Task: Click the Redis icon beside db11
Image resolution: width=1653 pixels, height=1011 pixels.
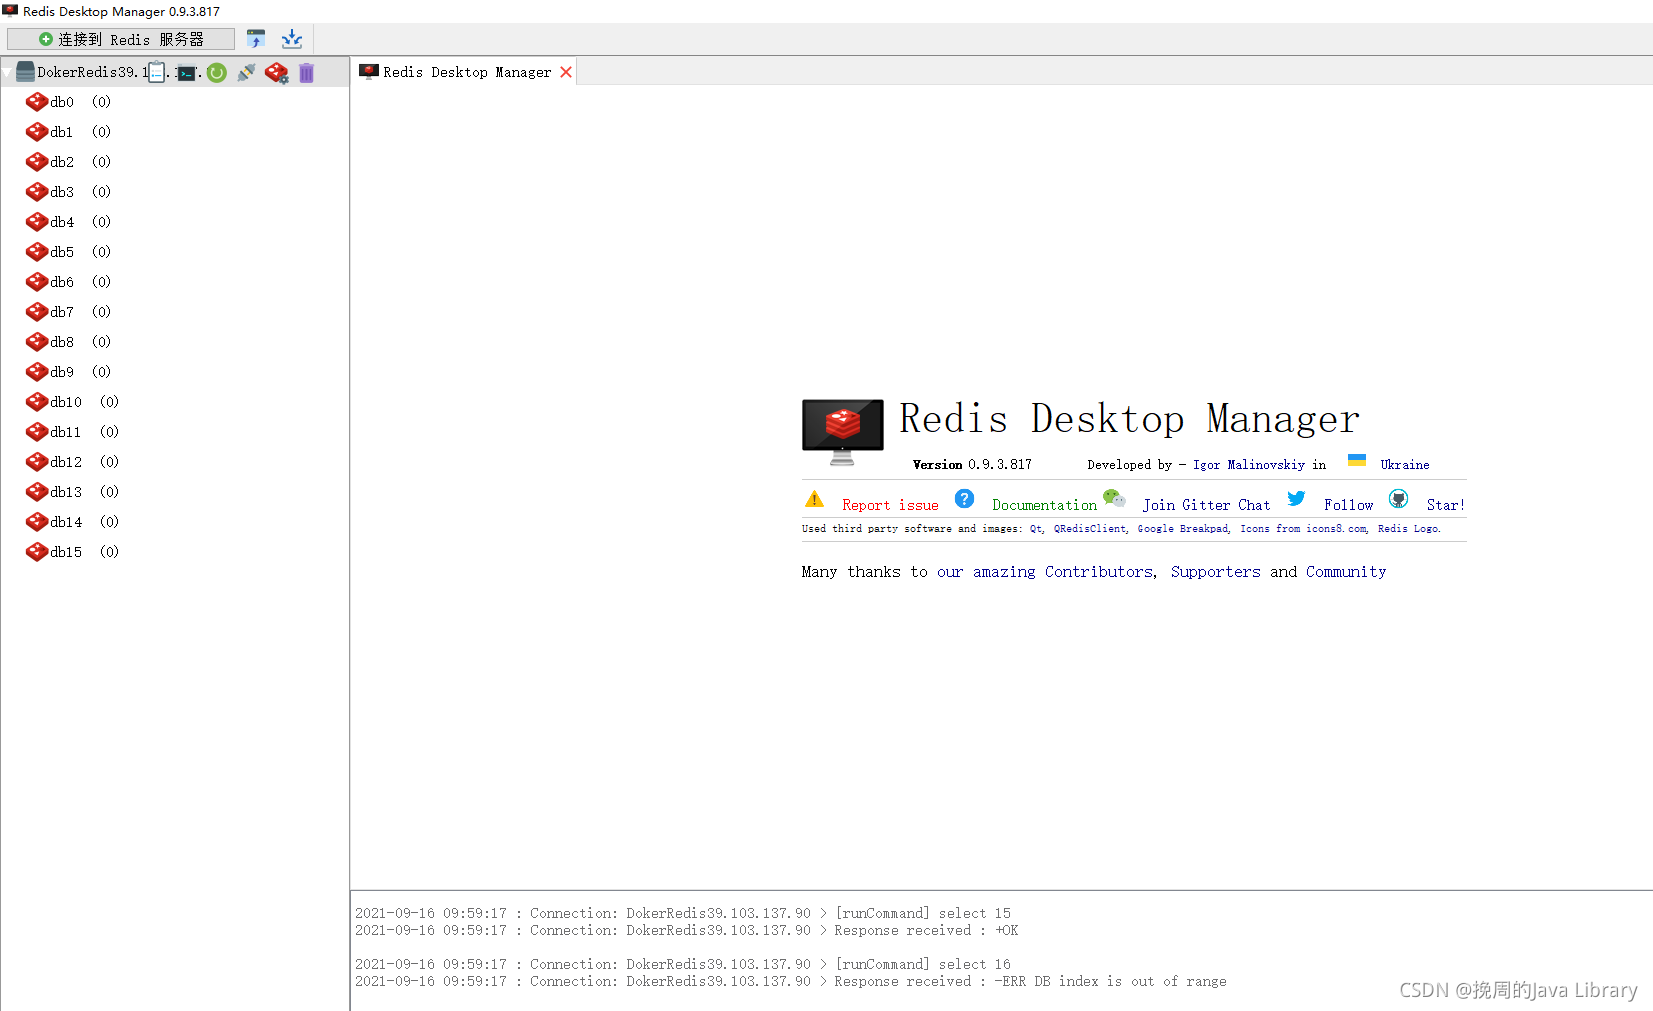Action: (x=37, y=432)
